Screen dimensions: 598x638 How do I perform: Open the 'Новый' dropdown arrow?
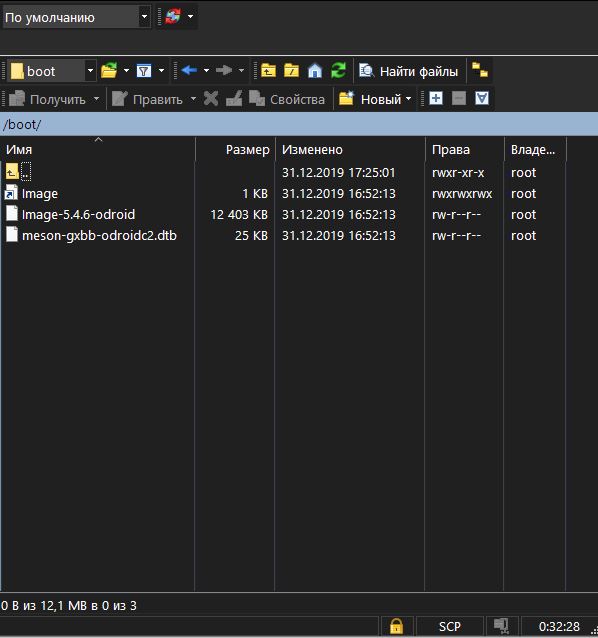tap(408, 99)
